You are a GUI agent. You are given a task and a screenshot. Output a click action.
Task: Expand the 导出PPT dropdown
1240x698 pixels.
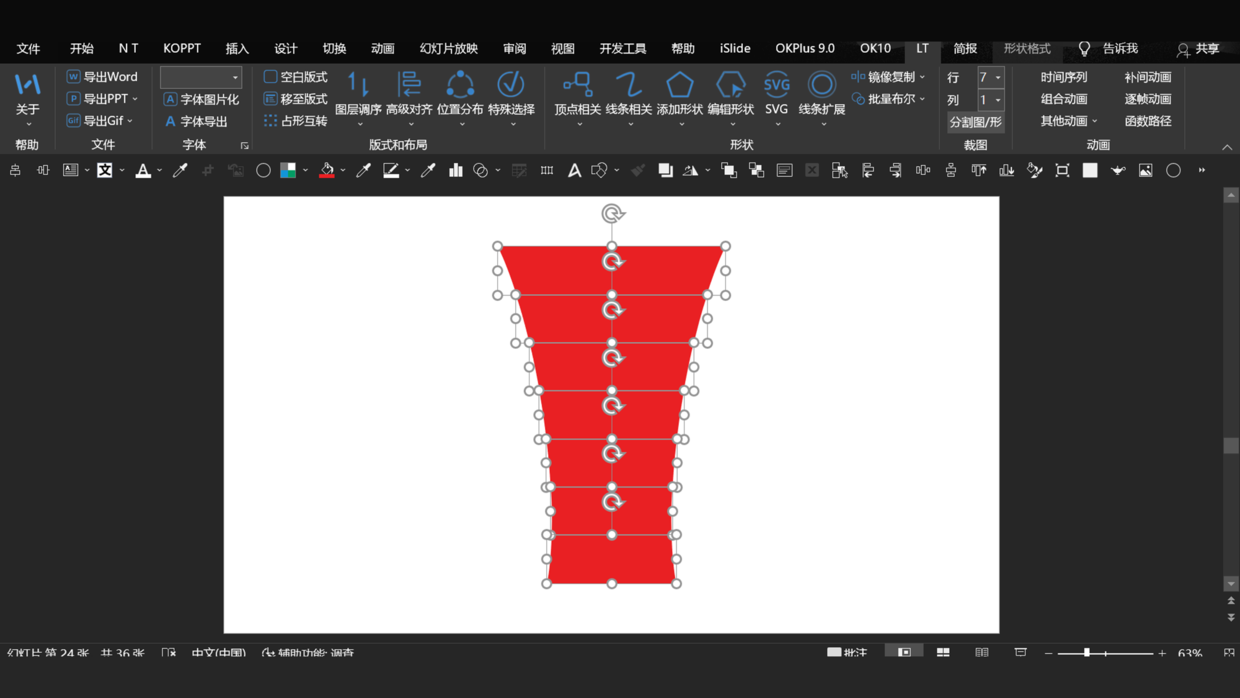pos(135,99)
